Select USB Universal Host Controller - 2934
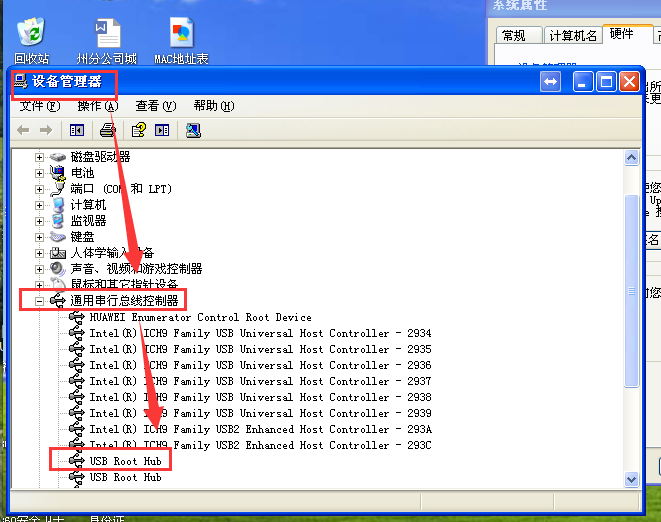 pos(260,333)
